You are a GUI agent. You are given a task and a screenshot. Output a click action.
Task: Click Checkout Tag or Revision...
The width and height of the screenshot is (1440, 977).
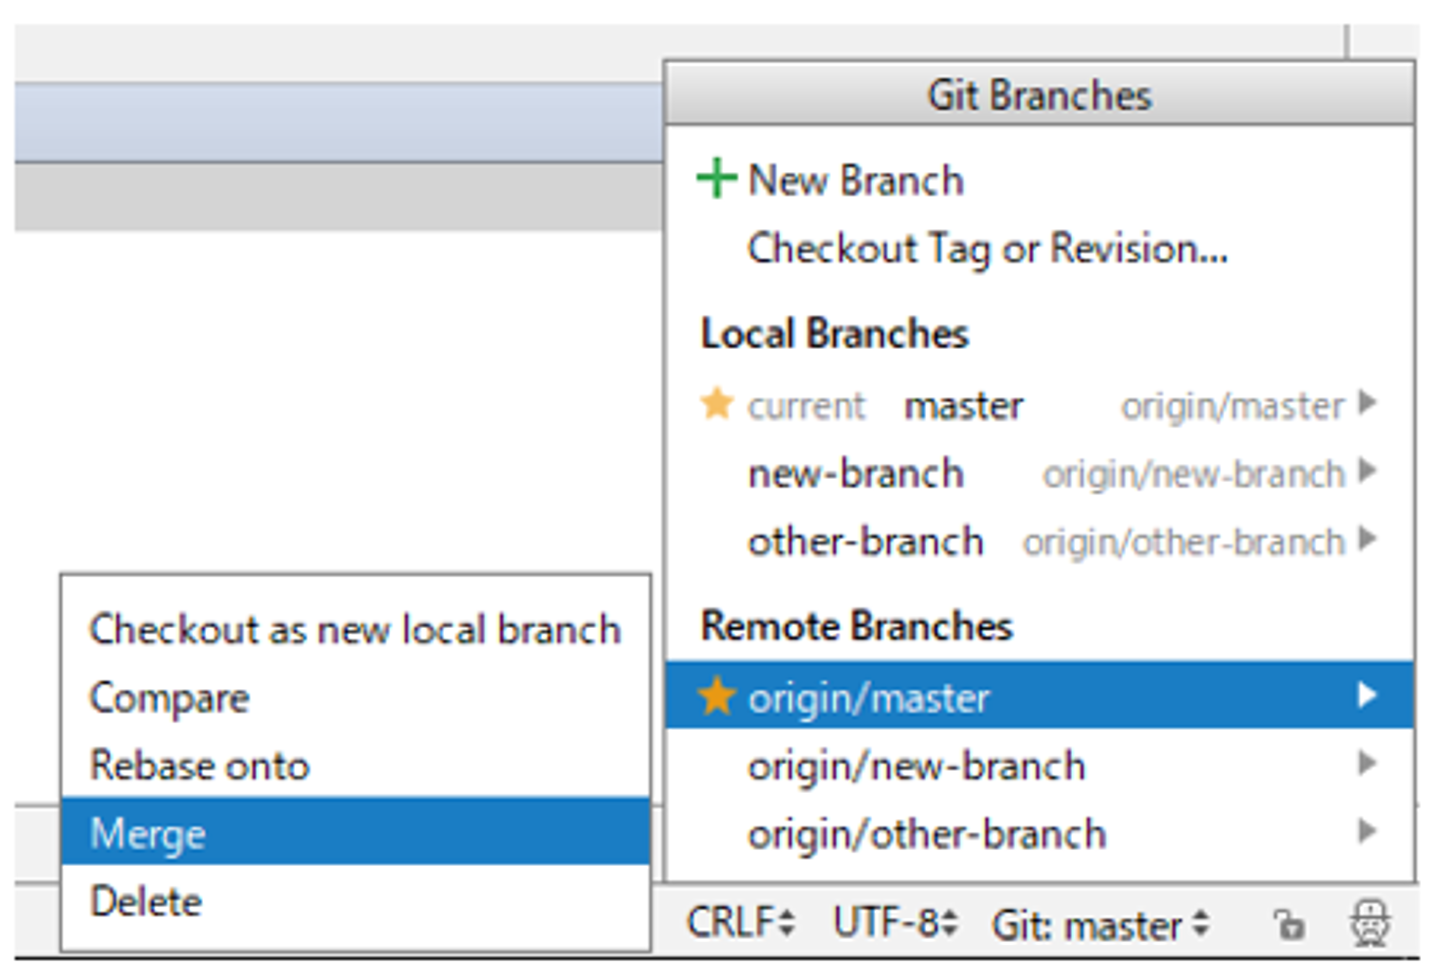pos(987,249)
